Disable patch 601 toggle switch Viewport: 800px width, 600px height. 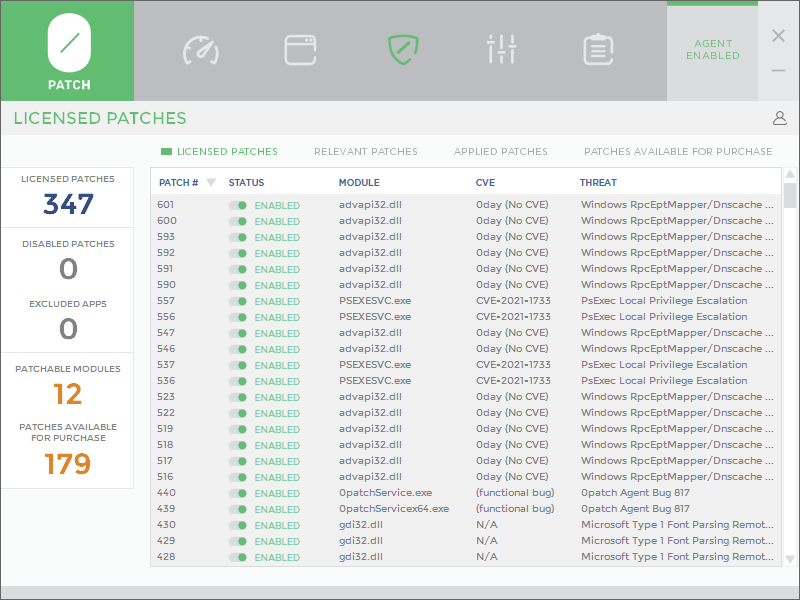click(238, 205)
